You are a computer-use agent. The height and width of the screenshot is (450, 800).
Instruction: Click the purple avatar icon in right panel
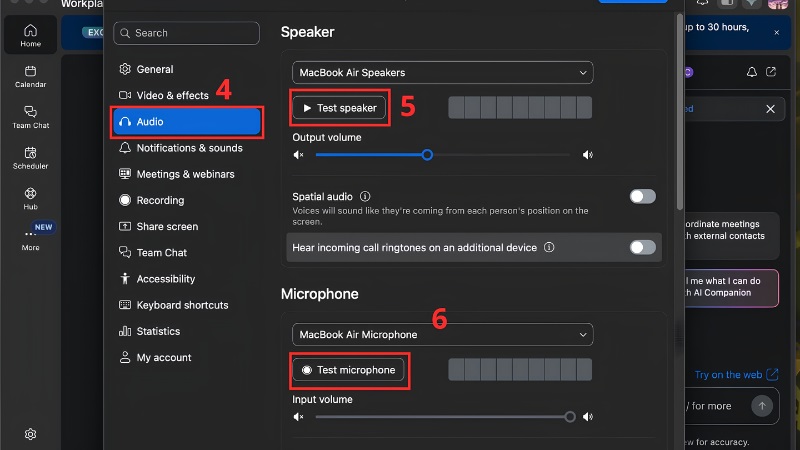click(688, 72)
